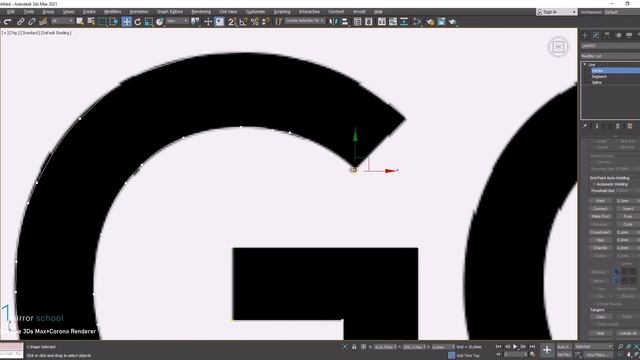Click the Use Pivot Point Center icon
640x360 pixels.
click(x=196, y=22)
